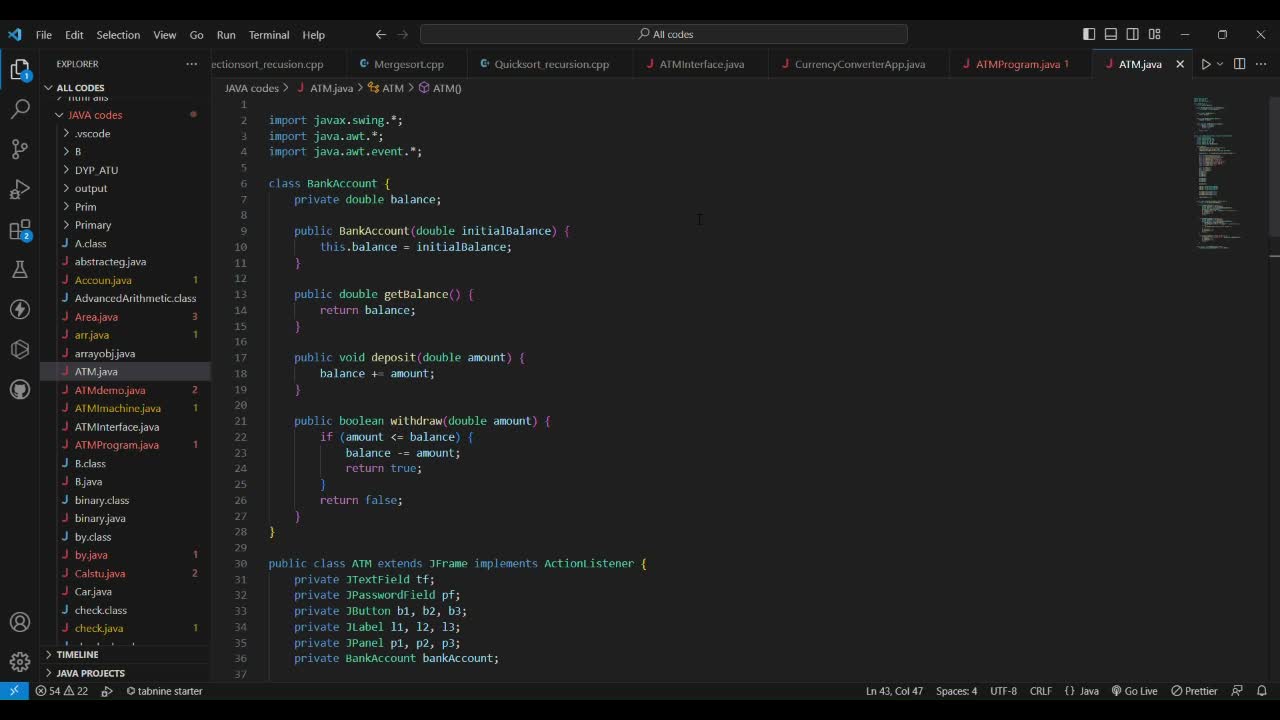Viewport: 1280px width, 720px height.
Task: Open the Source Control view
Action: tap(20, 149)
